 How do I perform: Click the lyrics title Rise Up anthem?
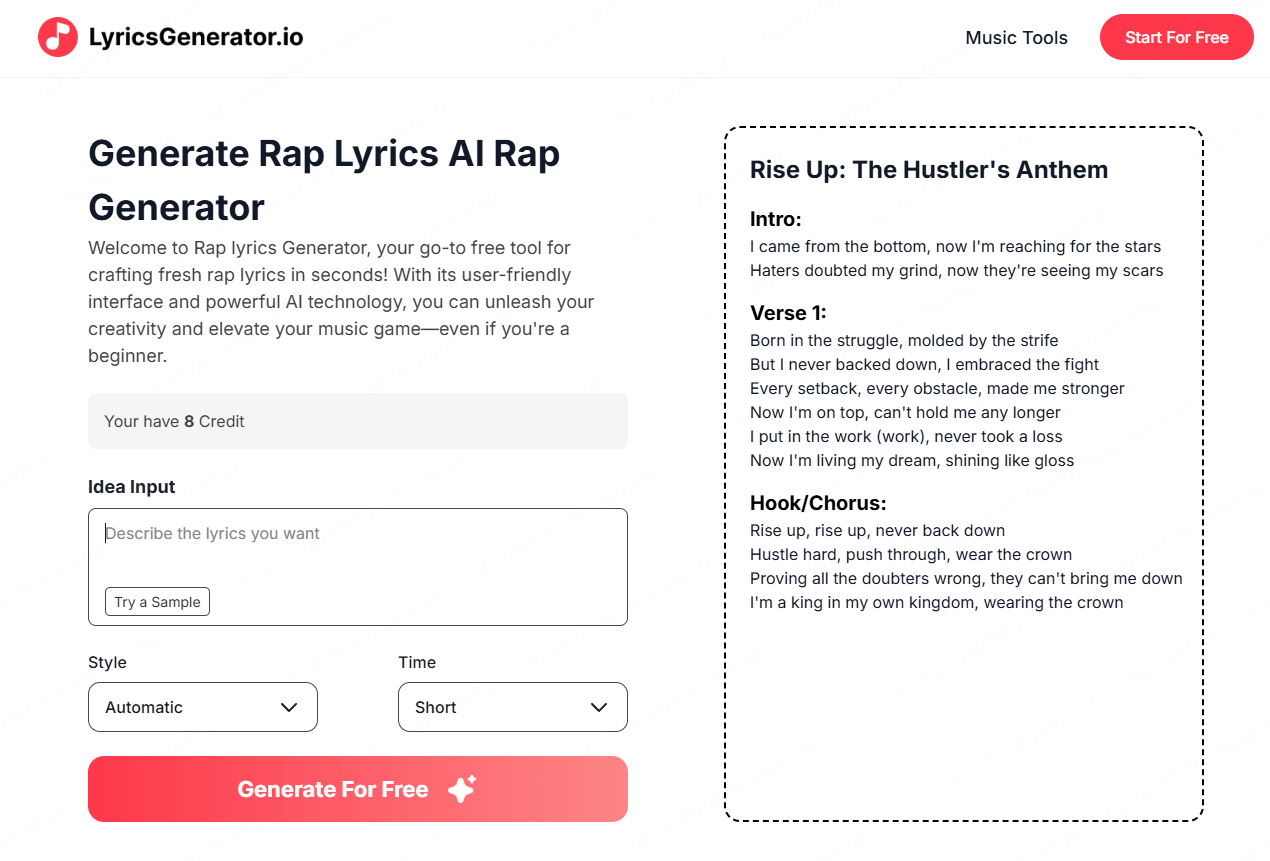click(x=929, y=170)
